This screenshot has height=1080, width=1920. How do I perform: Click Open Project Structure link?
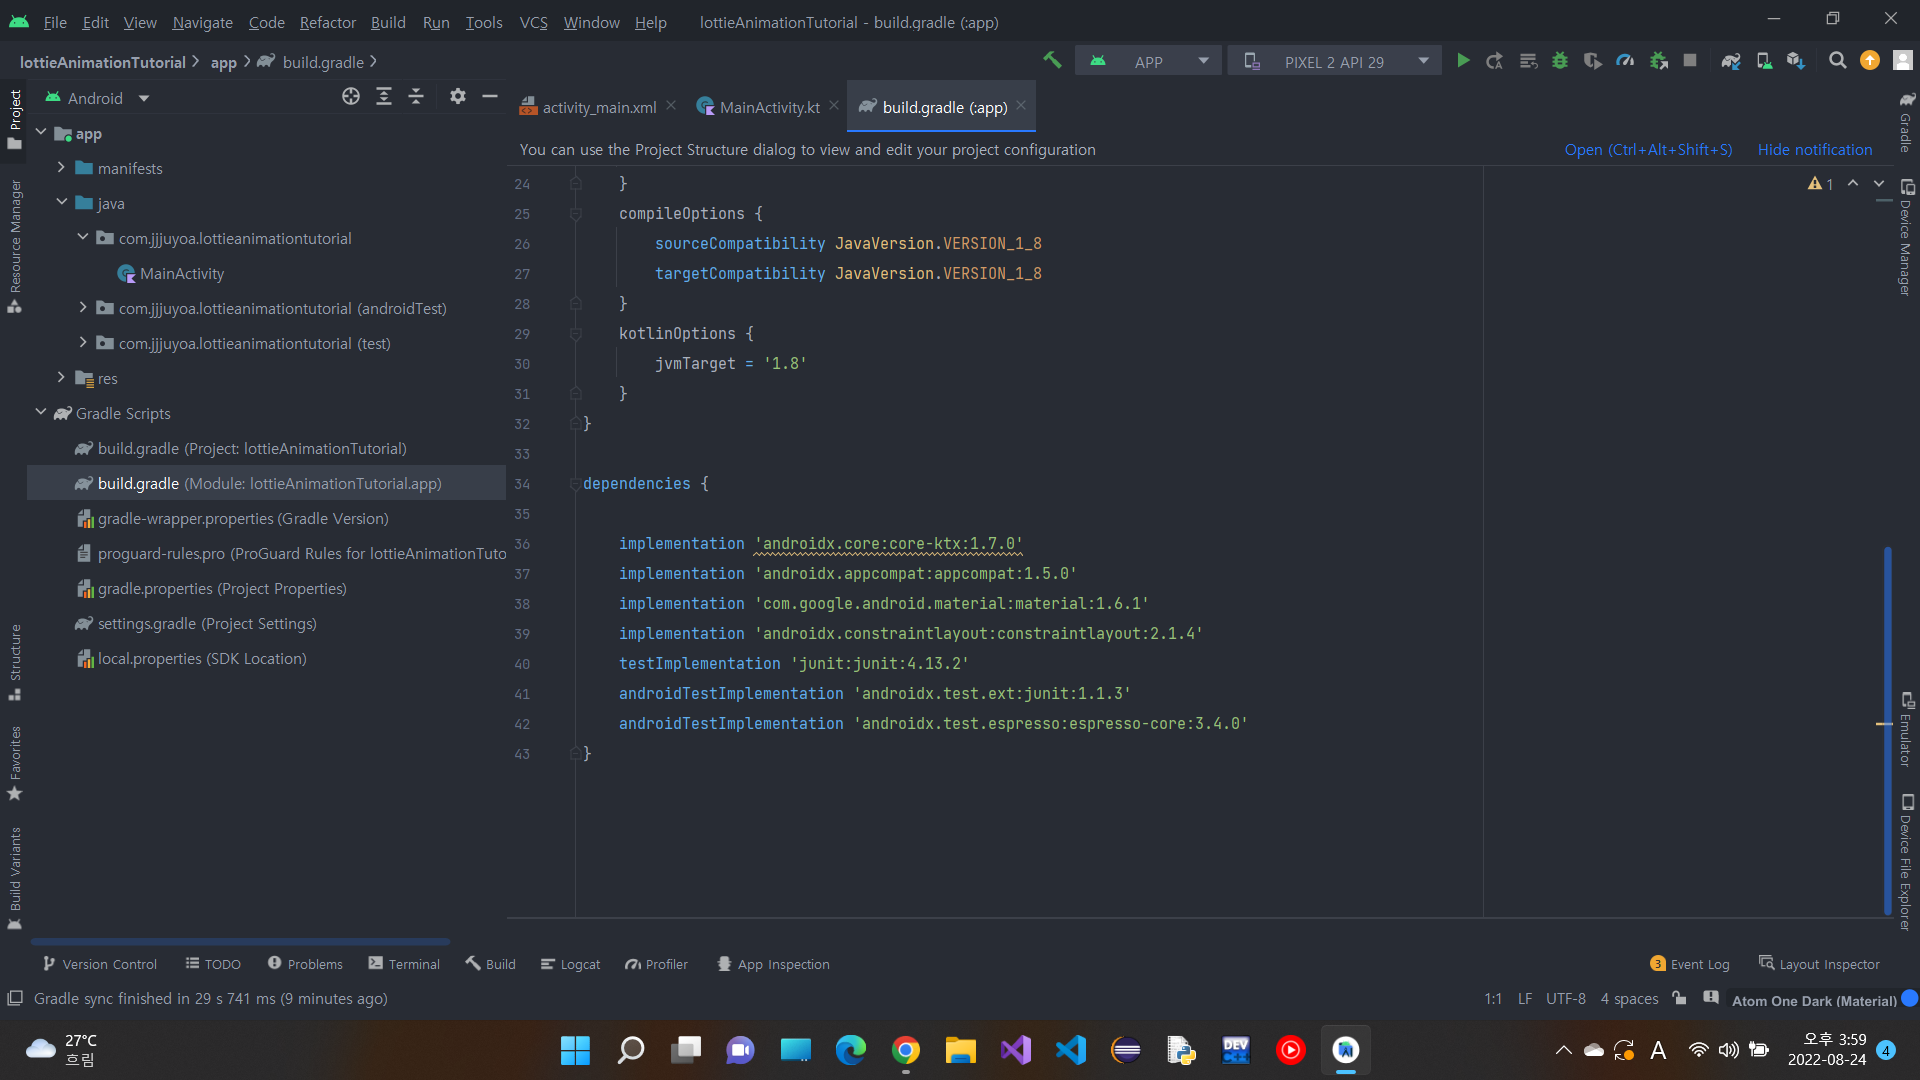tap(1647, 149)
